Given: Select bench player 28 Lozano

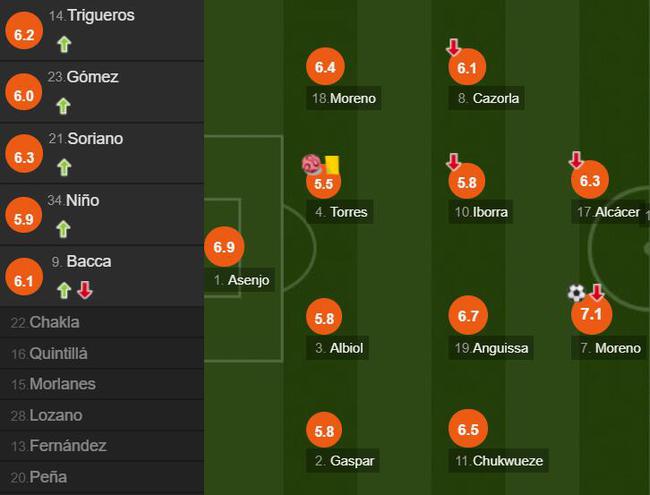Looking at the screenshot, I should click(x=102, y=415).
